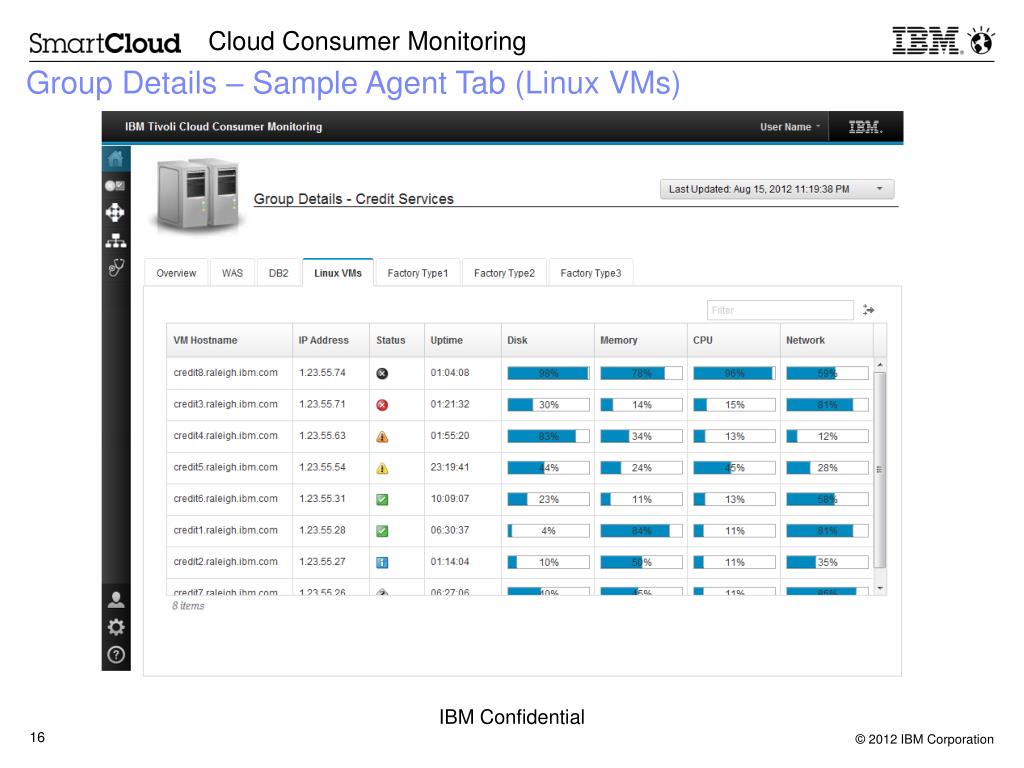Click uptime value 10:09:07

450,499
